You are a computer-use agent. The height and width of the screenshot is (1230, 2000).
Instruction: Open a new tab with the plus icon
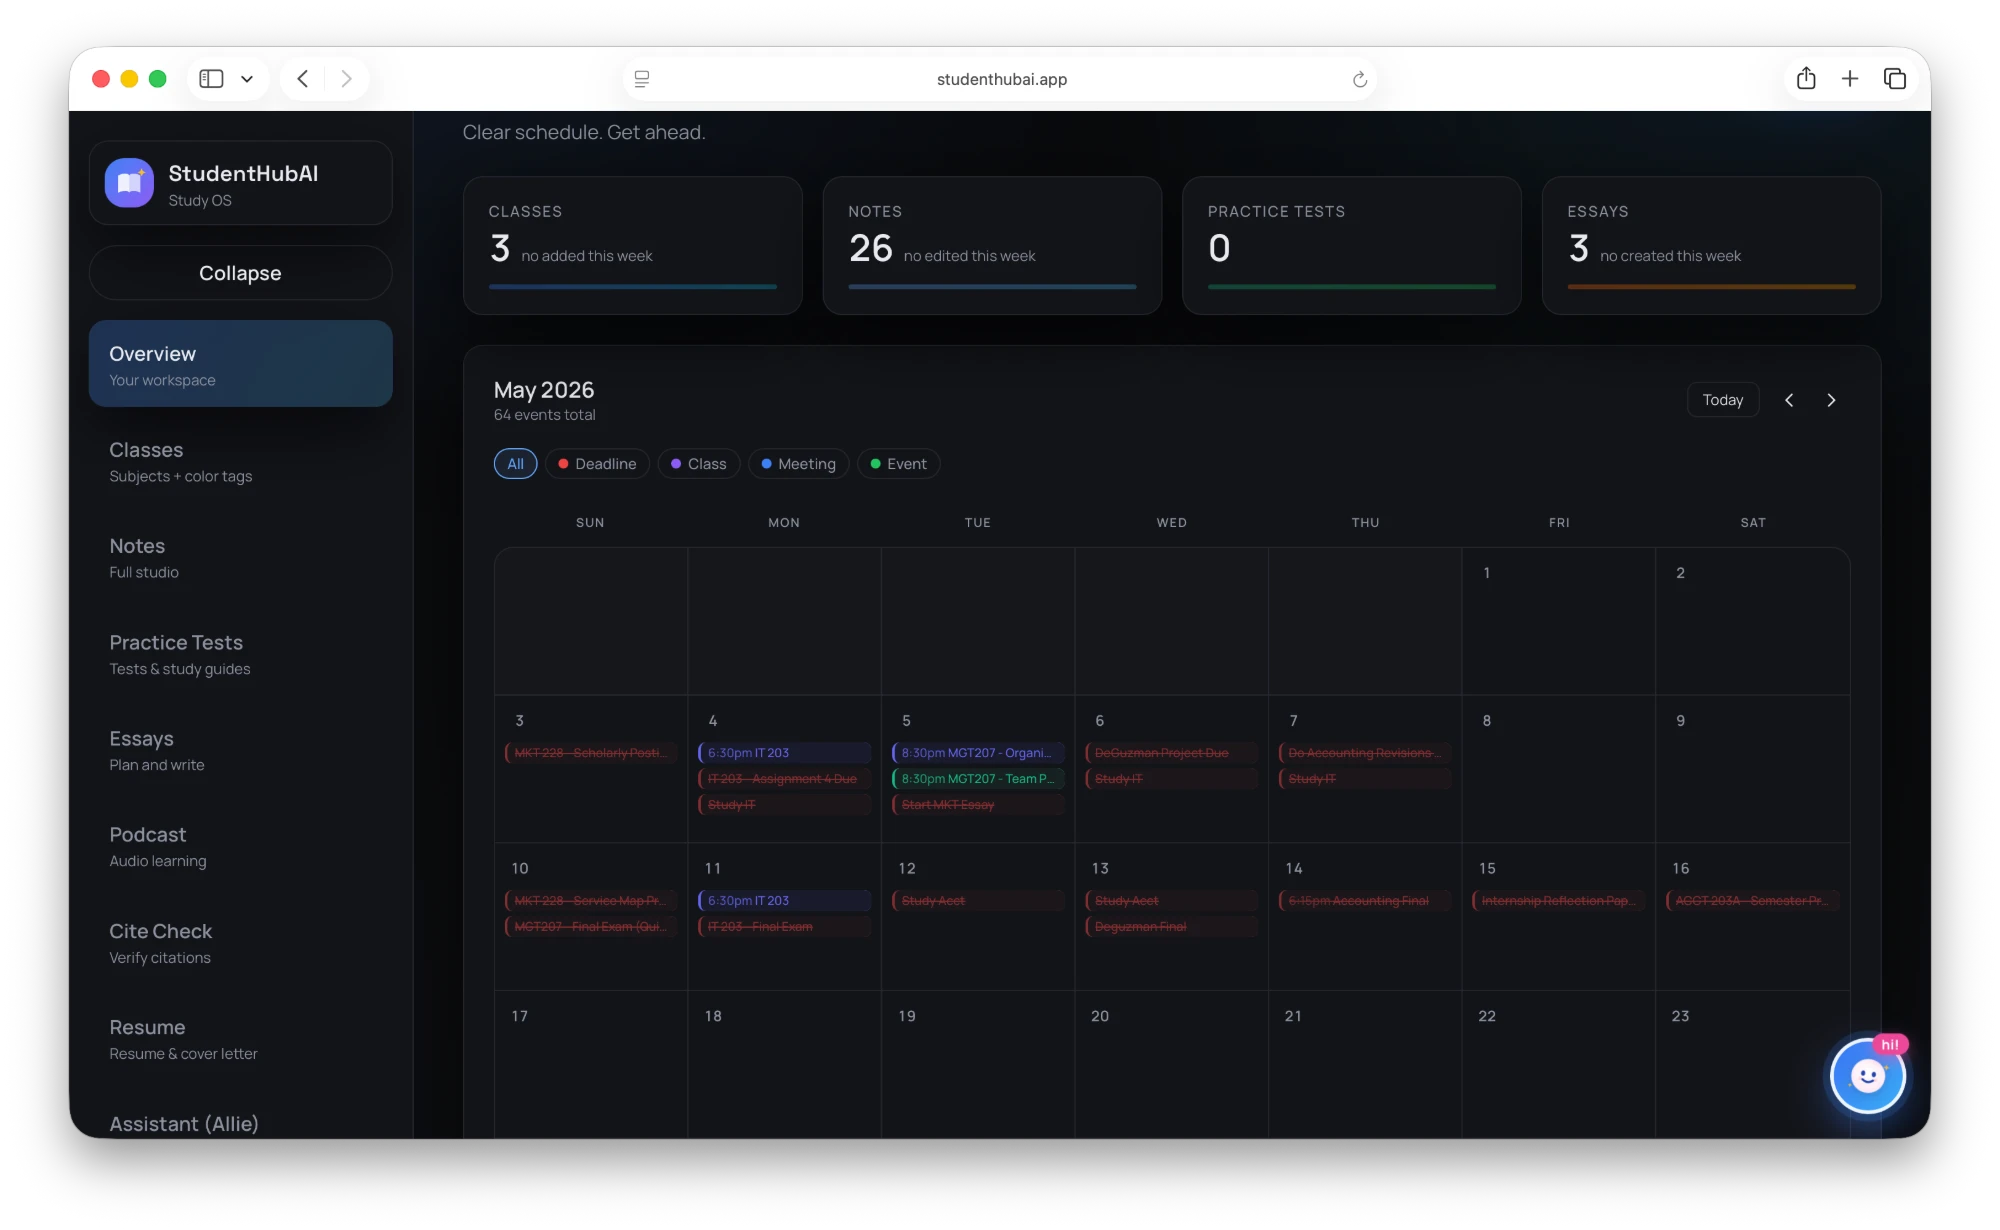click(x=1850, y=79)
